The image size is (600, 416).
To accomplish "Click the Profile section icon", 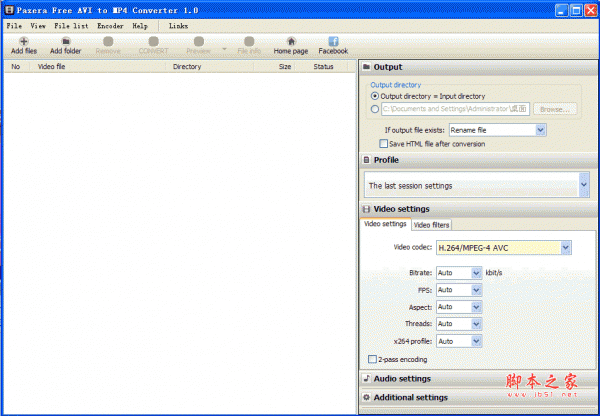I will (x=367, y=160).
